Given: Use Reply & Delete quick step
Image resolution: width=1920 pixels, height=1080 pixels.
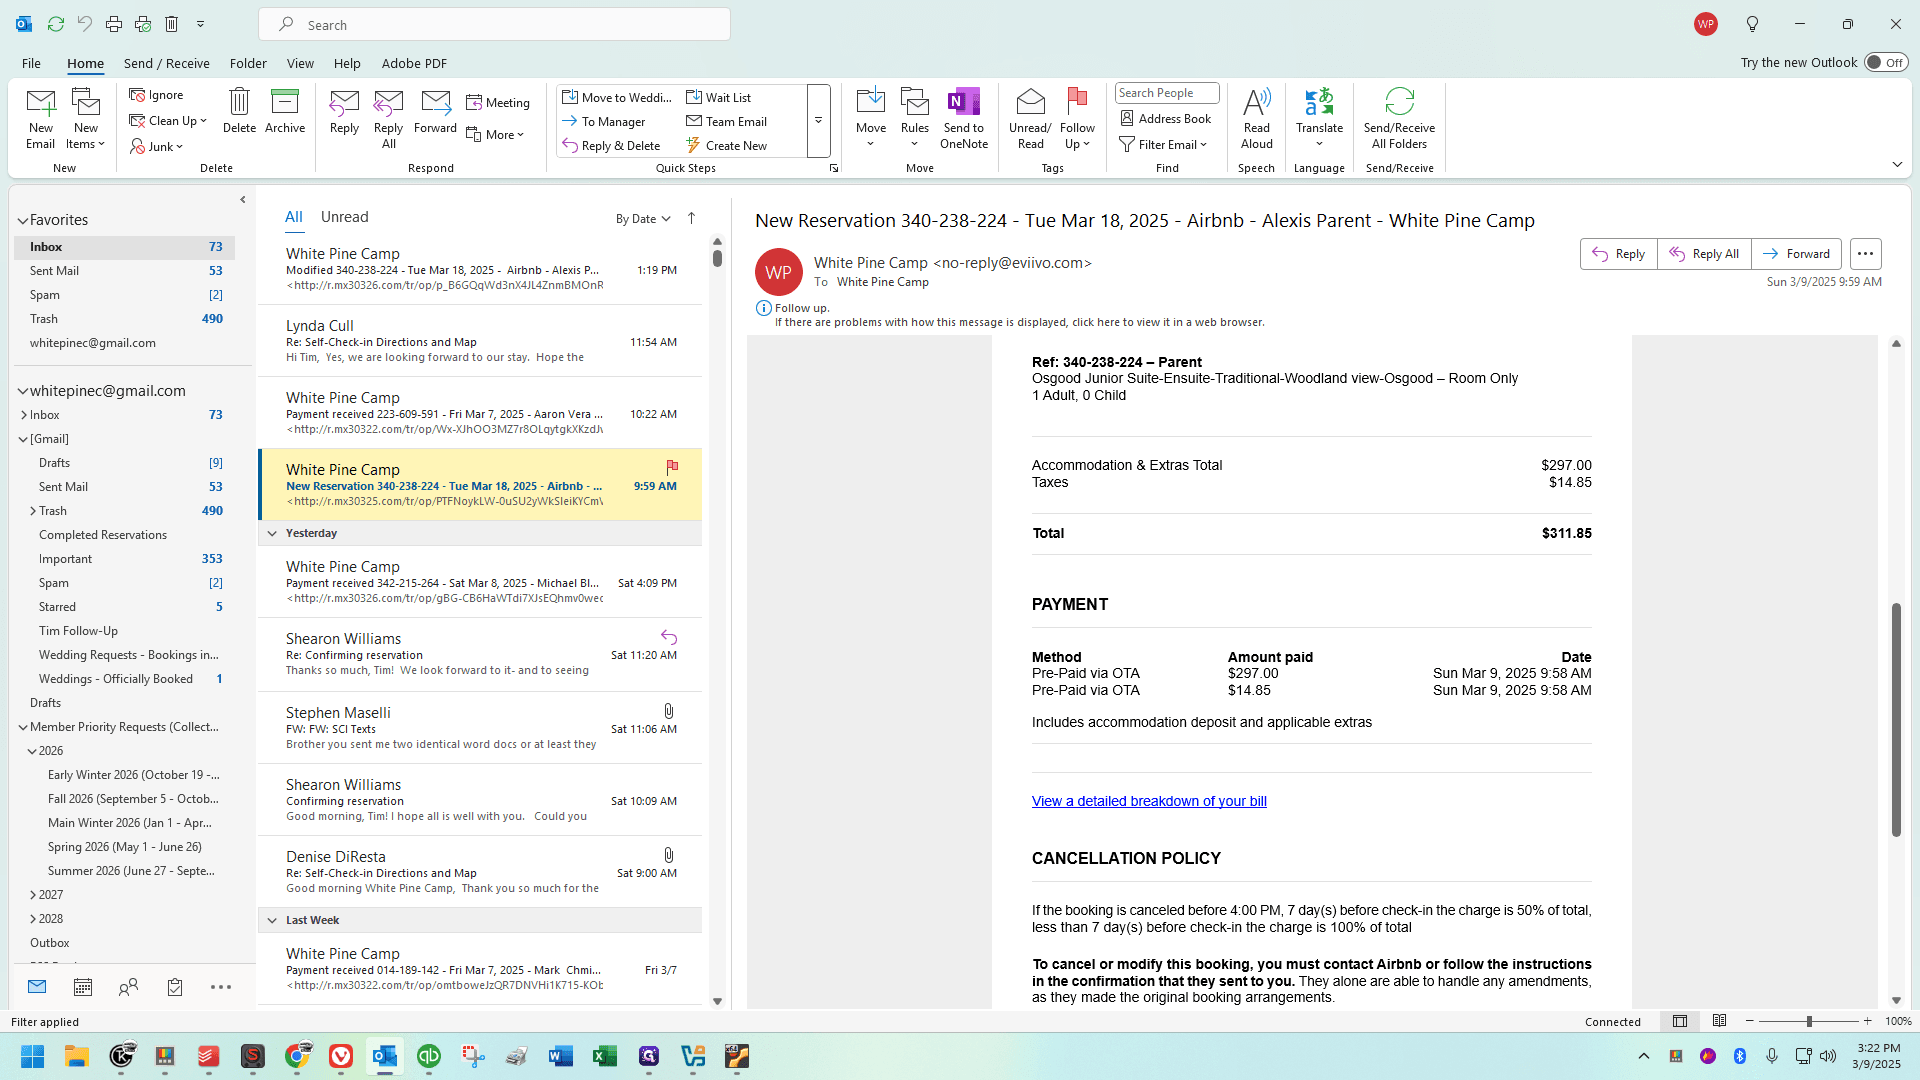Looking at the screenshot, I should point(611,146).
